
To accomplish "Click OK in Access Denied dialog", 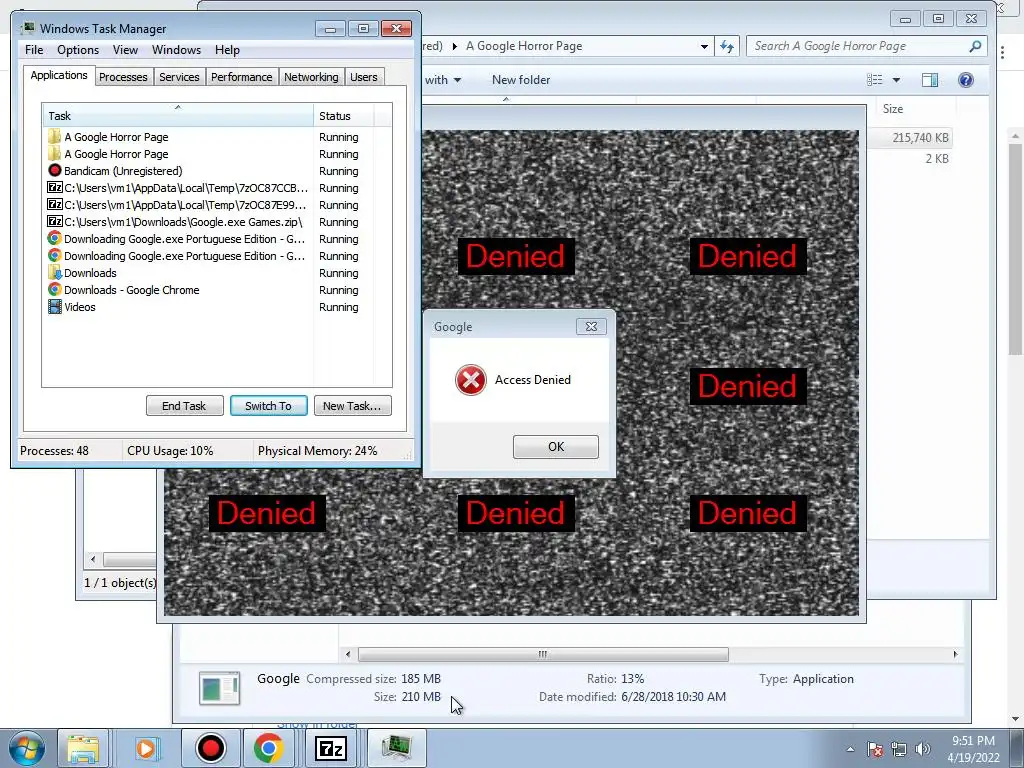I will click(556, 447).
